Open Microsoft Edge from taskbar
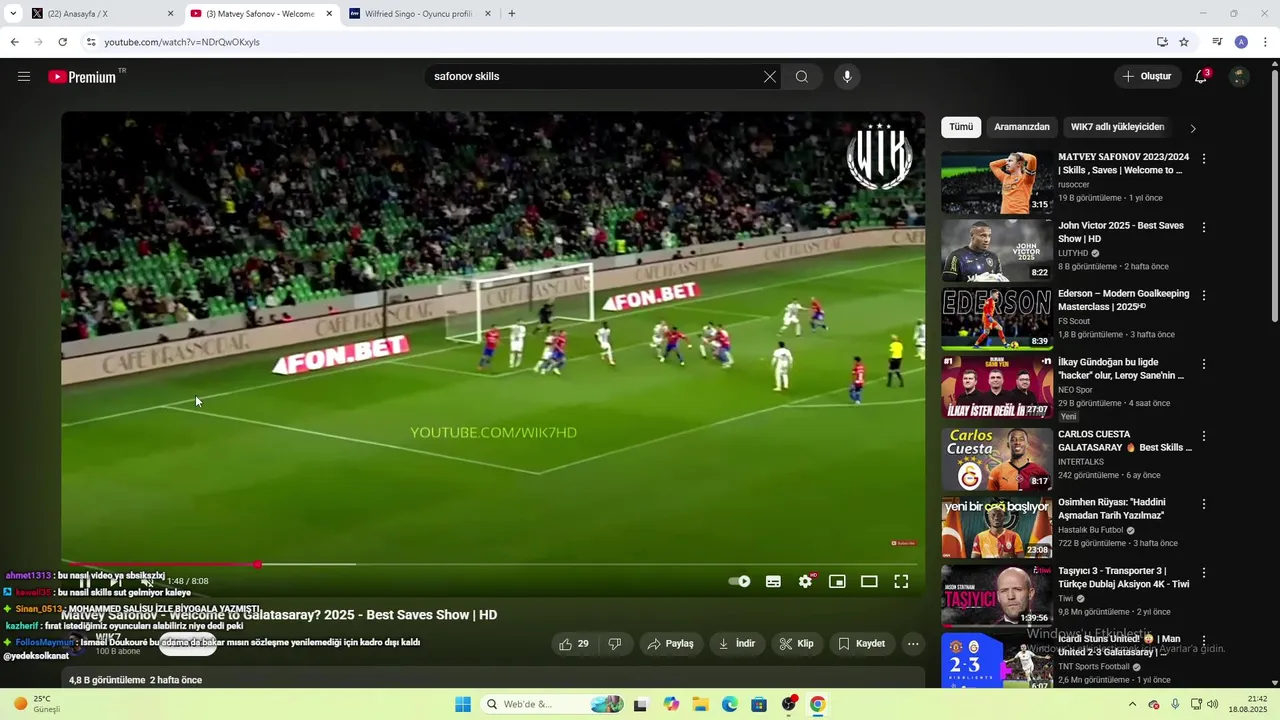This screenshot has width=1280, height=720. 730,704
